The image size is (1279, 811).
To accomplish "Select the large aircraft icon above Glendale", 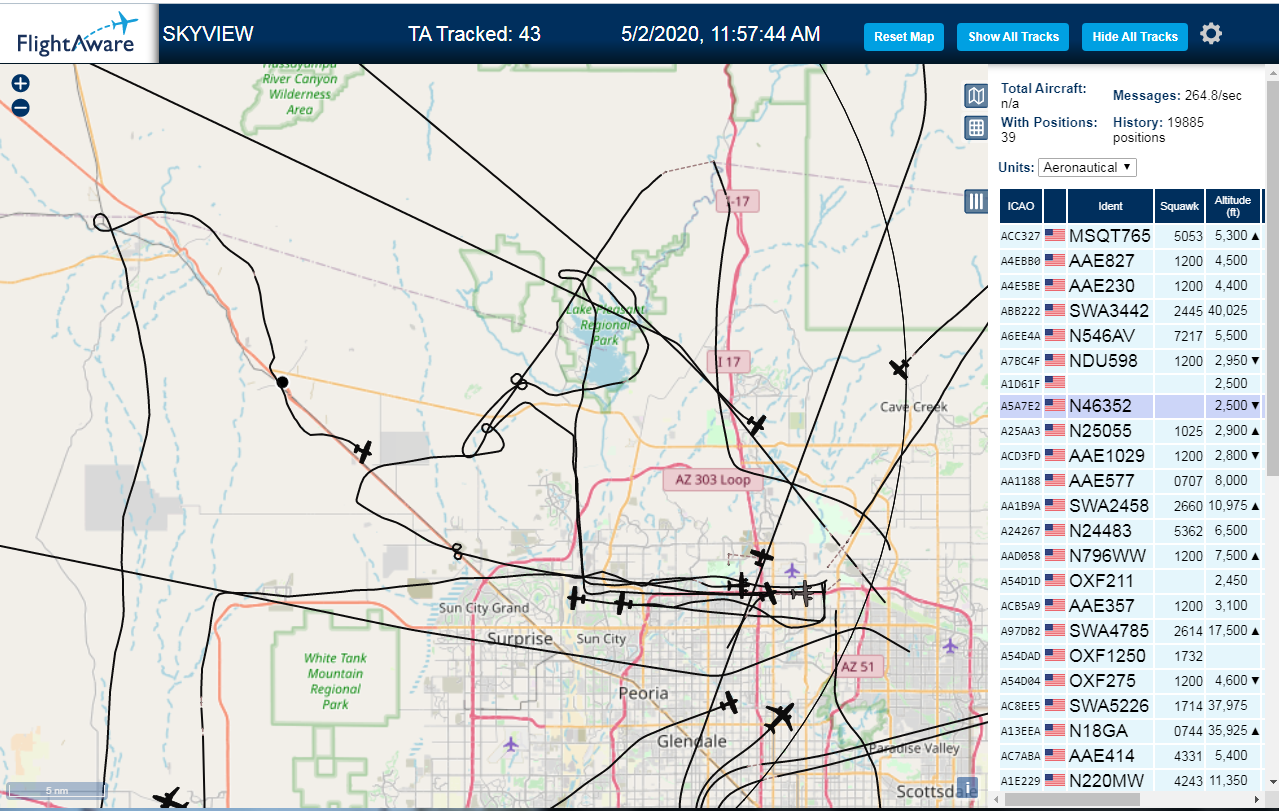I will pos(779,717).
